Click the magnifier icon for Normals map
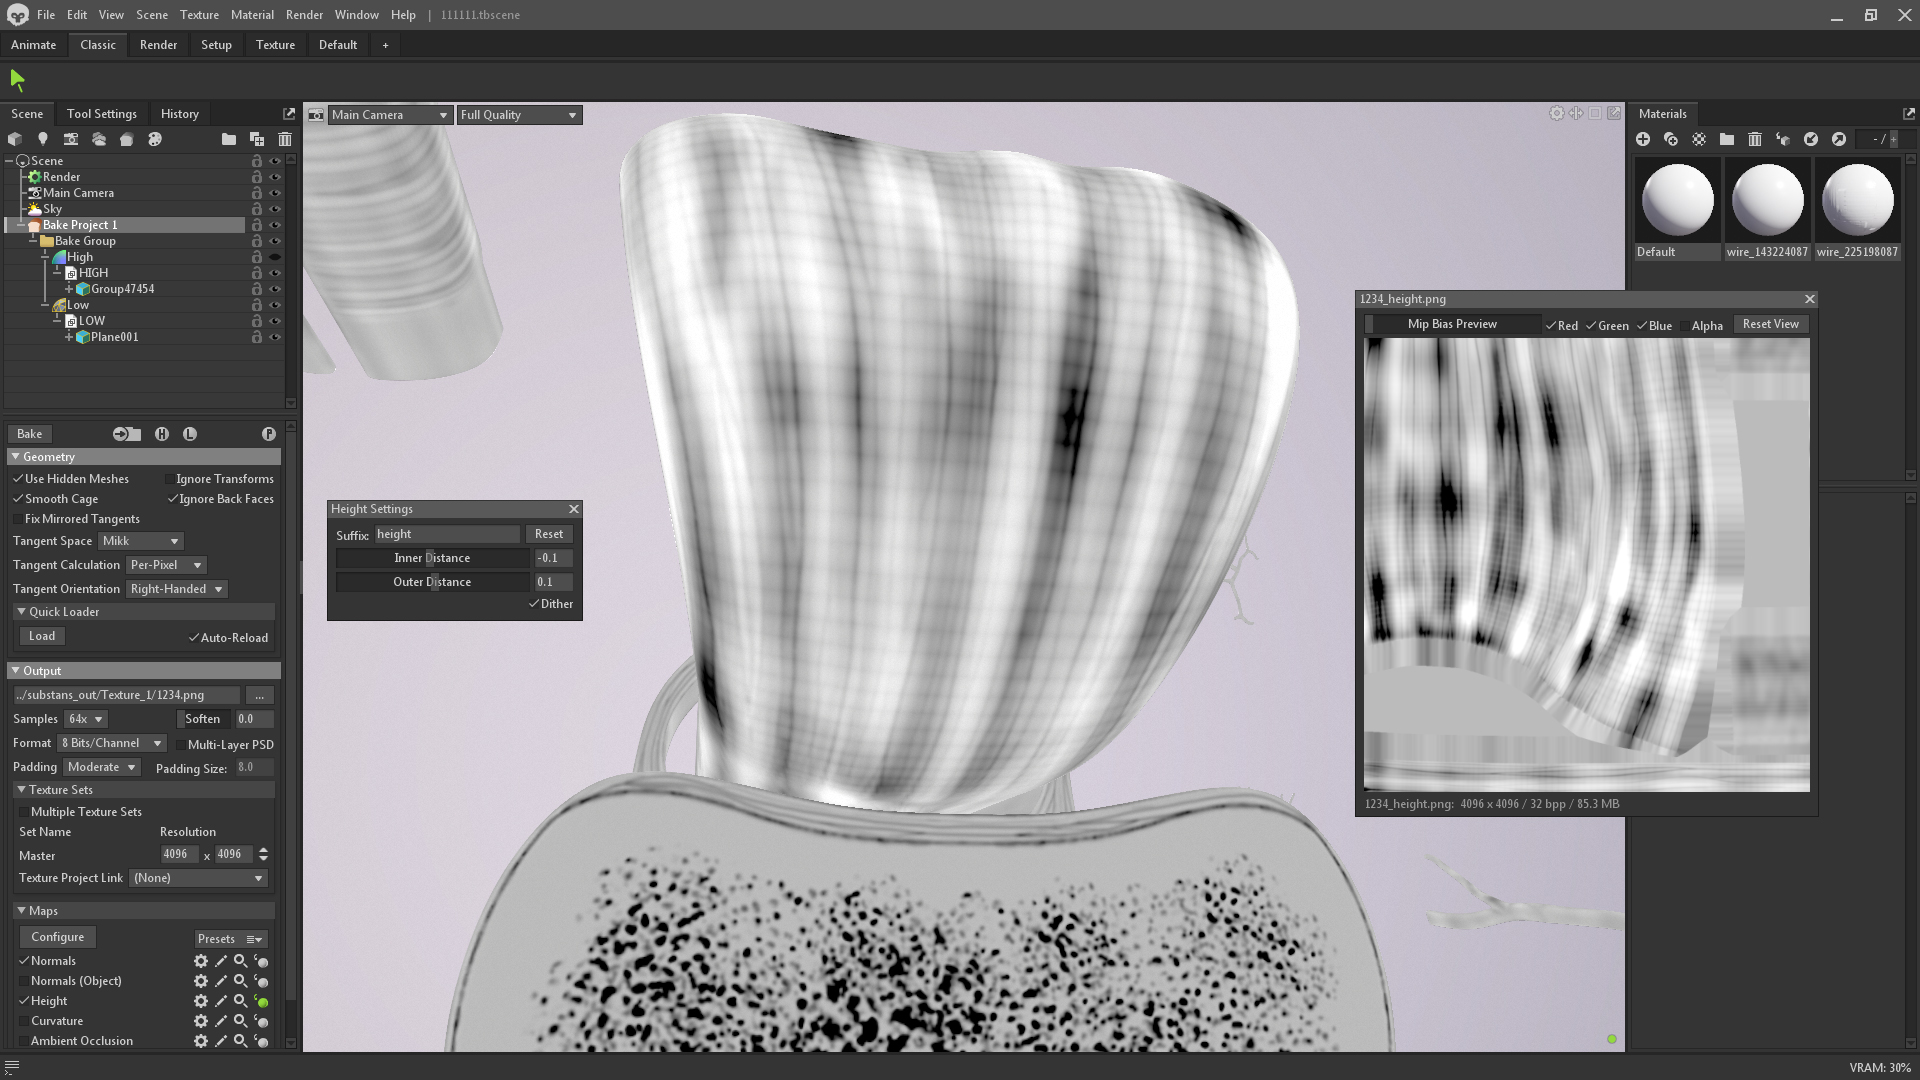Viewport: 1920px width, 1080px height. click(x=240, y=961)
